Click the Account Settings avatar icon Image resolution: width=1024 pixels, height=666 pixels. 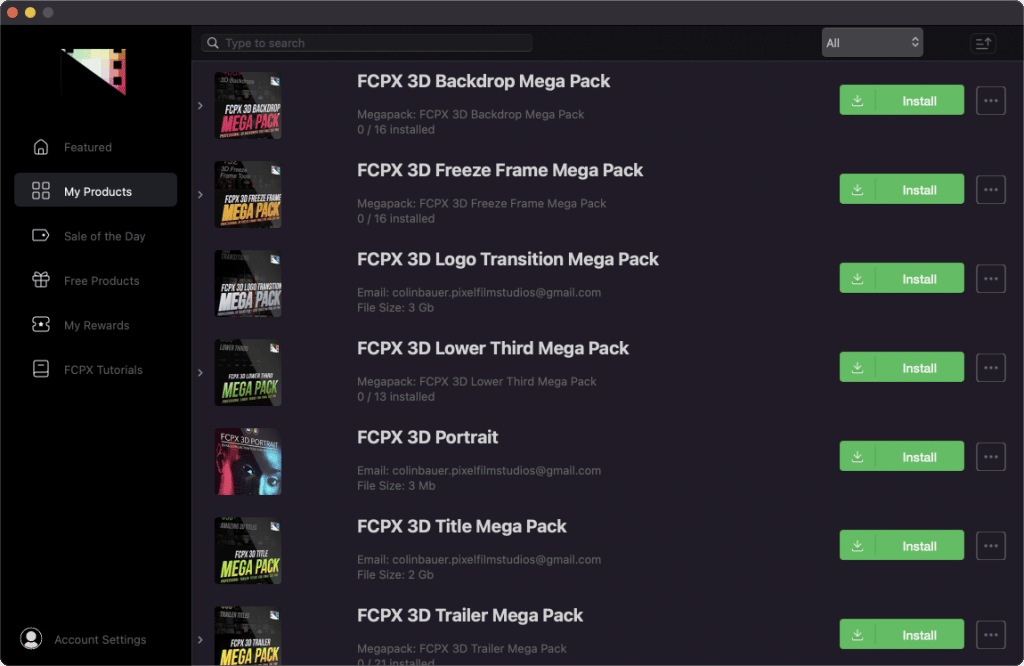click(x=31, y=639)
